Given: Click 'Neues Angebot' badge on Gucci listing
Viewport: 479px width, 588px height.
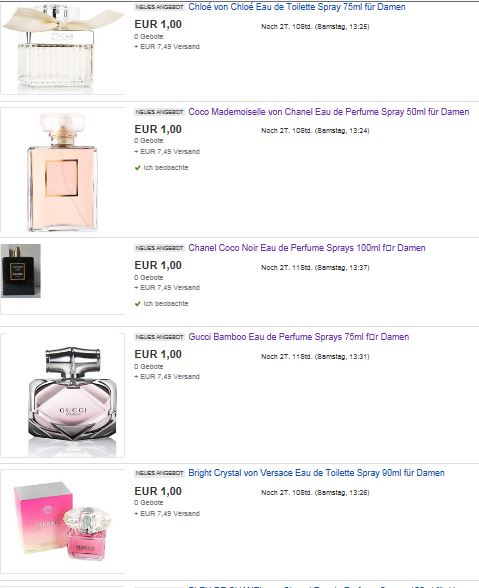Looking at the screenshot, I should 159,337.
